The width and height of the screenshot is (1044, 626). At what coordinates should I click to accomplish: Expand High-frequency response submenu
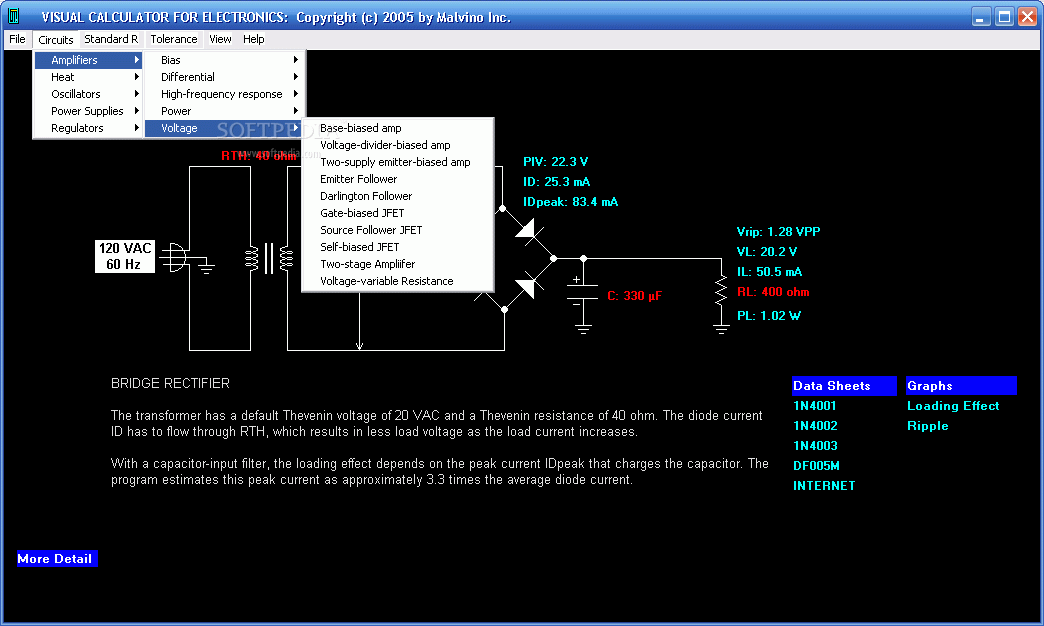224,94
